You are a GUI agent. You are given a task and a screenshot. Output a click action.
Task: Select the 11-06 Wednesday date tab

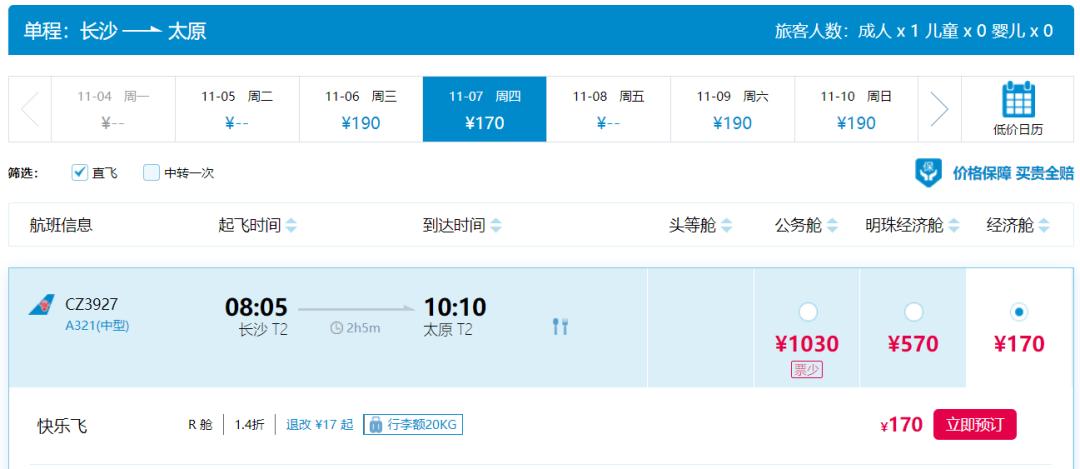[361, 110]
